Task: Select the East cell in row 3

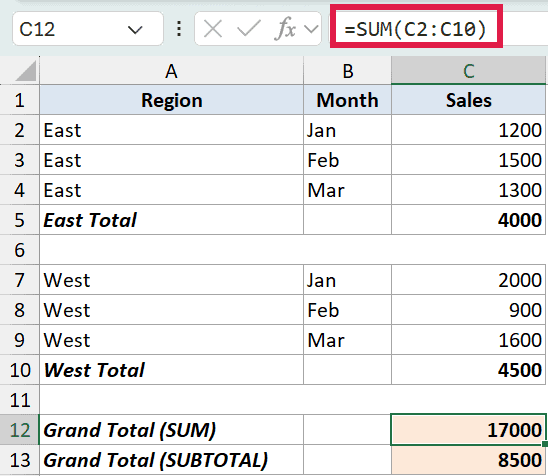Action: [x=172, y=160]
